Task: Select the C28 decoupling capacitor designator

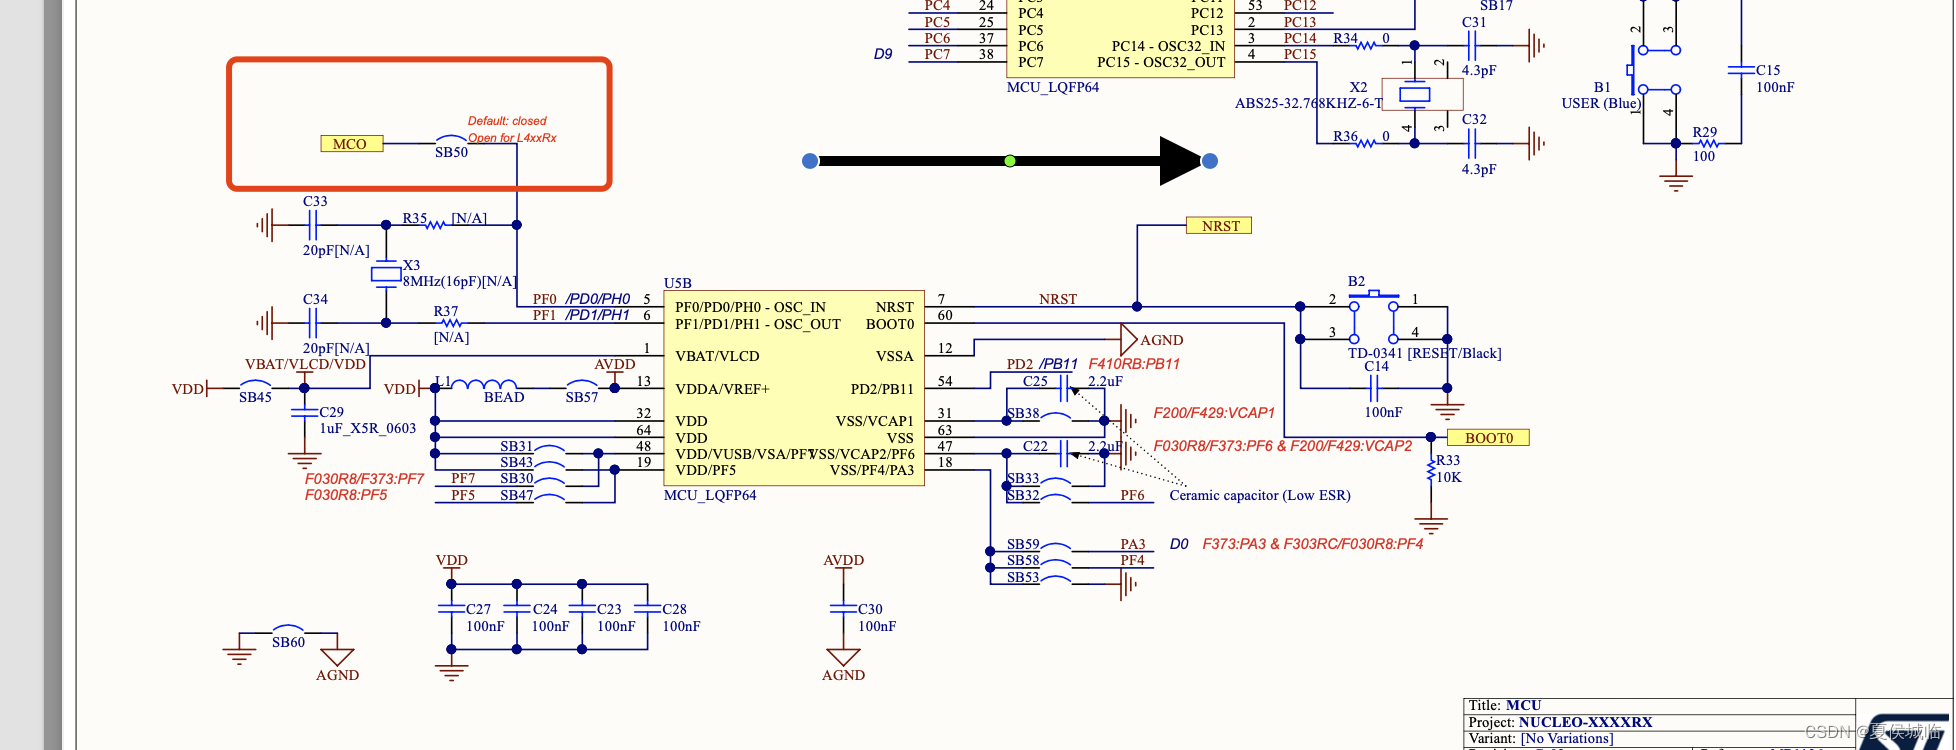Action: click(674, 609)
